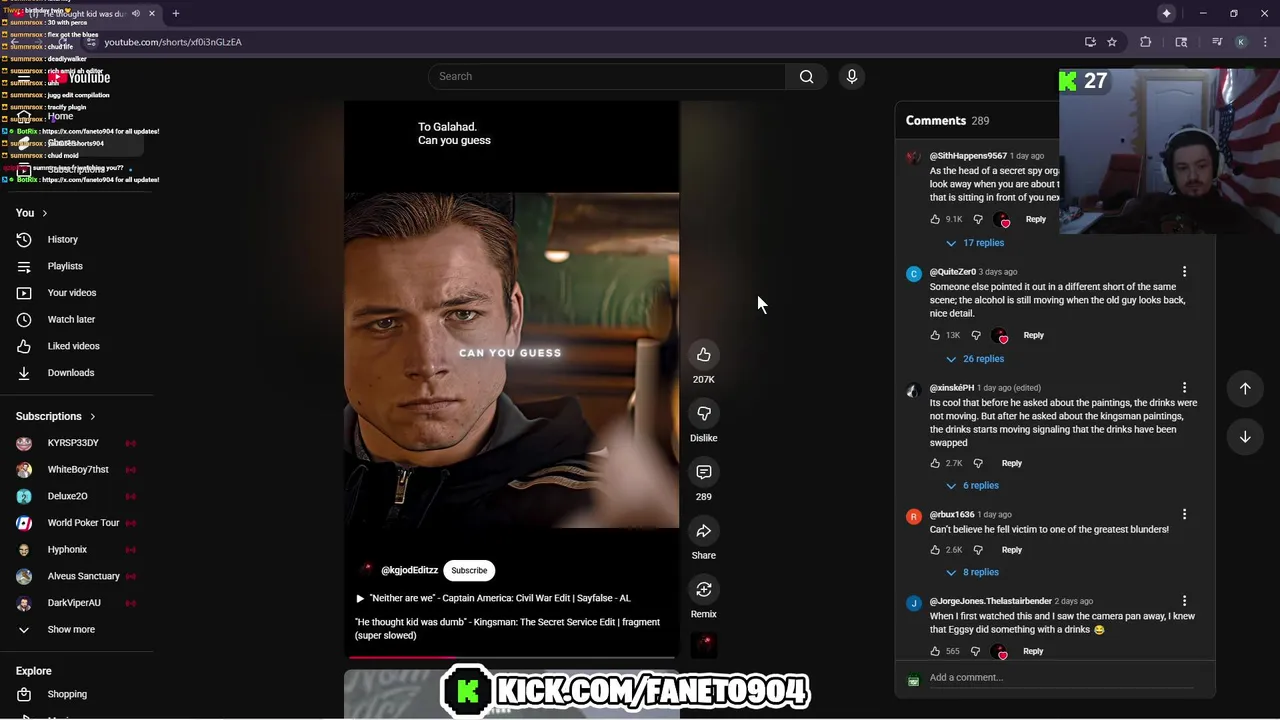Select the YouTube Shorts browser tab
The width and height of the screenshot is (1280, 720).
tap(85, 14)
